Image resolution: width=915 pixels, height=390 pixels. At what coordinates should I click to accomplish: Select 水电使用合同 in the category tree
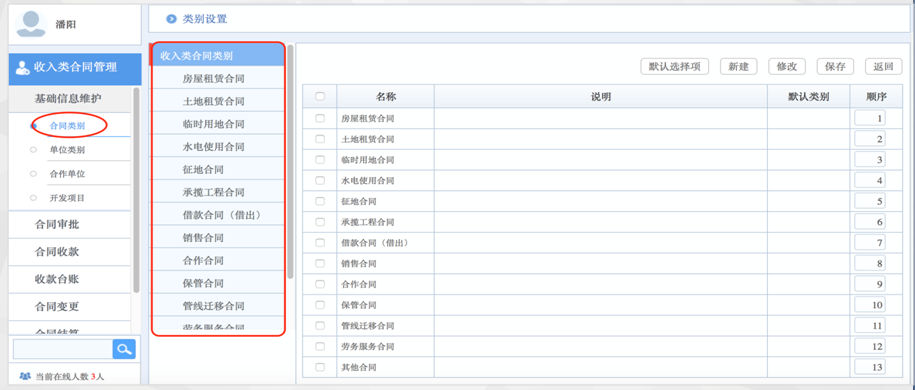pos(218,147)
